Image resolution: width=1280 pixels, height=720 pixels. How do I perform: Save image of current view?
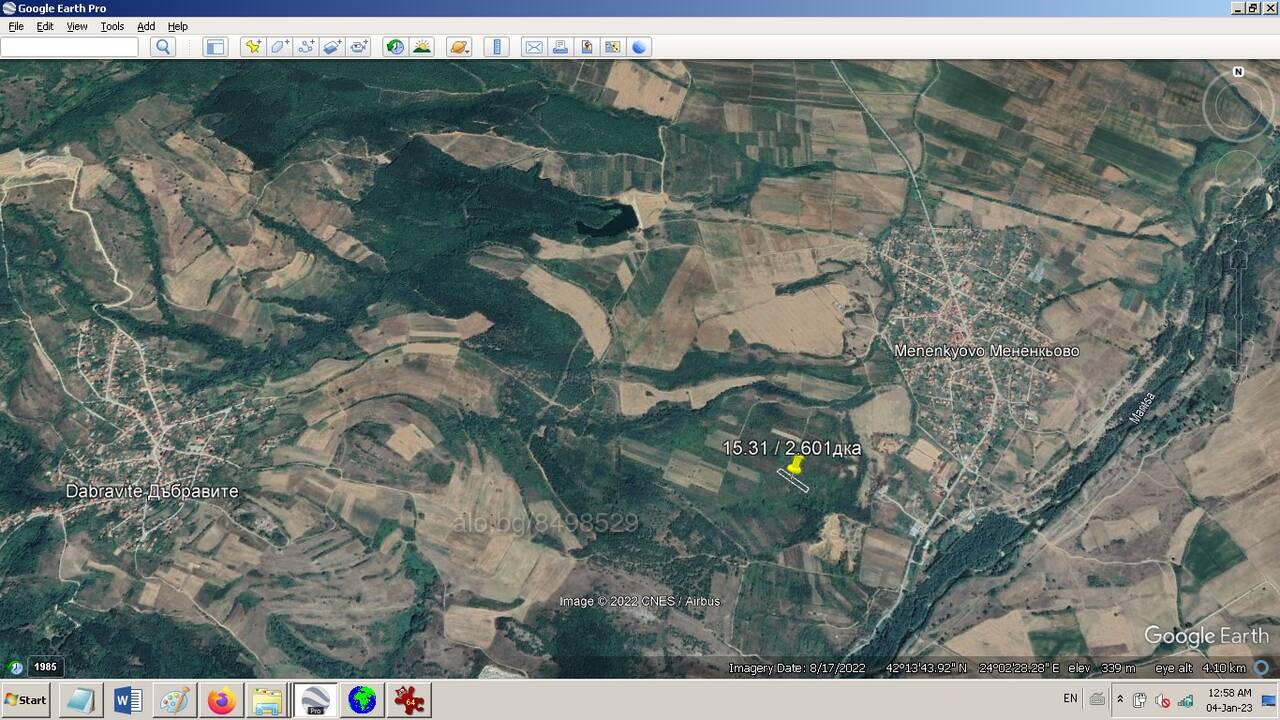pyautogui.click(x=586, y=47)
